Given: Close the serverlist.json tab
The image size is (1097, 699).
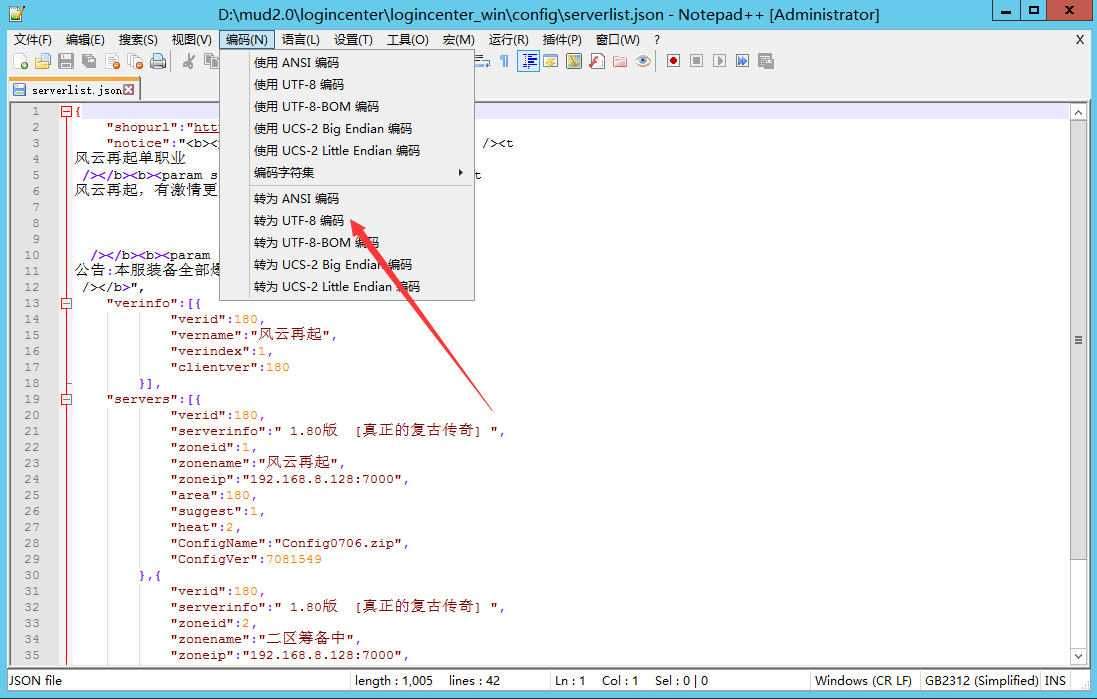Looking at the screenshot, I should coord(129,90).
